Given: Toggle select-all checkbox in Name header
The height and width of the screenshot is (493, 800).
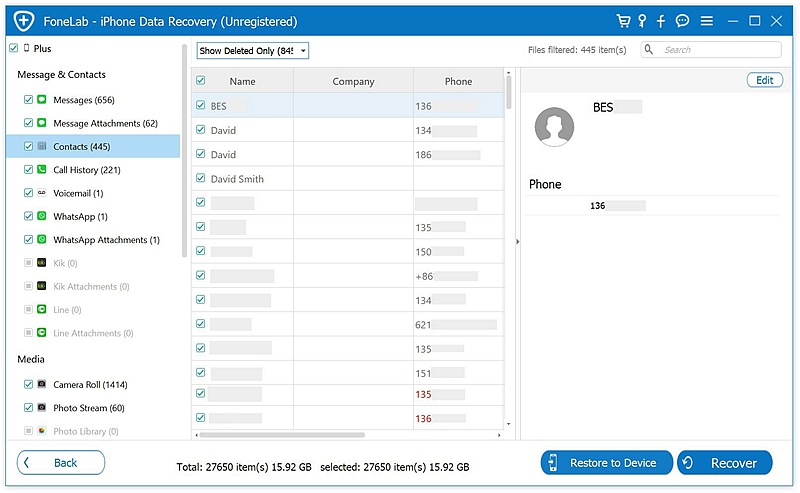Looking at the screenshot, I should [x=201, y=81].
